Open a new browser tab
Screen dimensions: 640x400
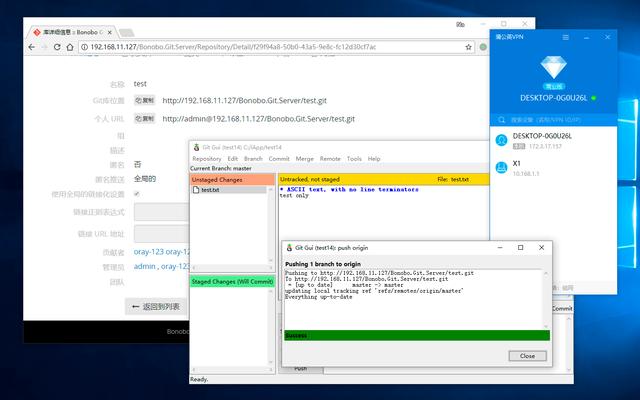click(127, 33)
